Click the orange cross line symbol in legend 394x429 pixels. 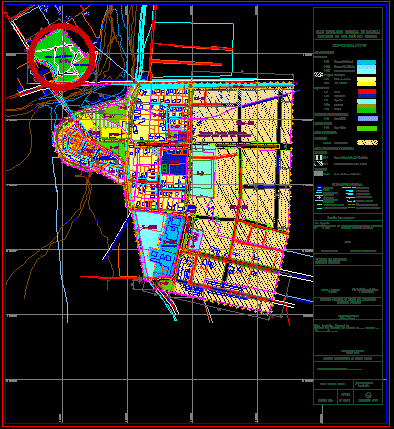pyautogui.click(x=319, y=198)
